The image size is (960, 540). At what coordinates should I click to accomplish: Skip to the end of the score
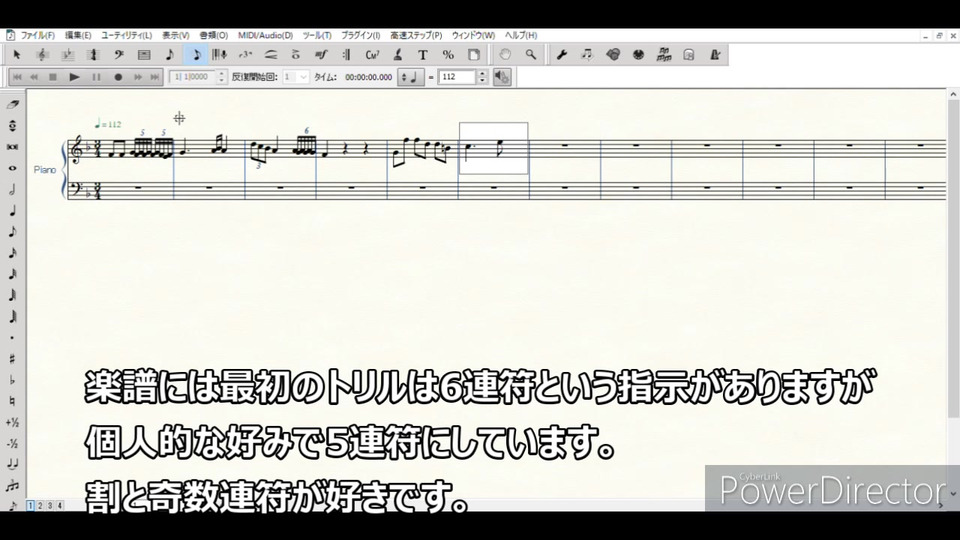pos(155,77)
